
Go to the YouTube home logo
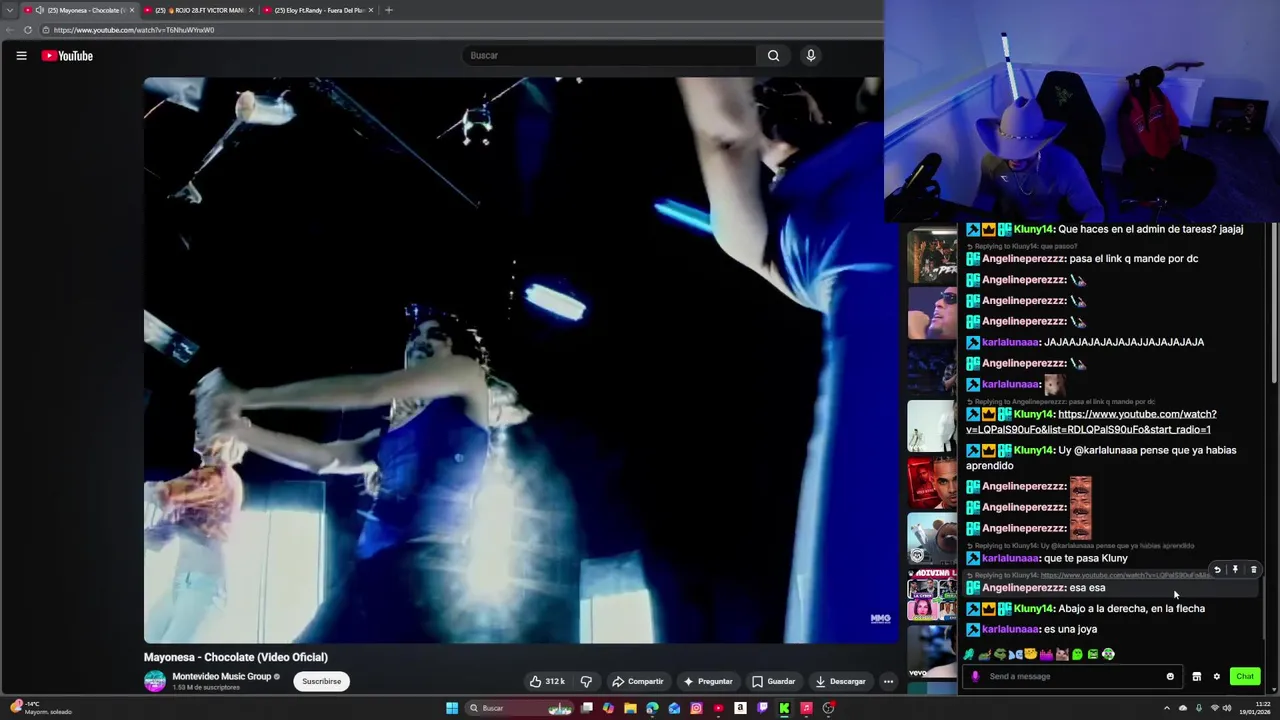[67, 56]
